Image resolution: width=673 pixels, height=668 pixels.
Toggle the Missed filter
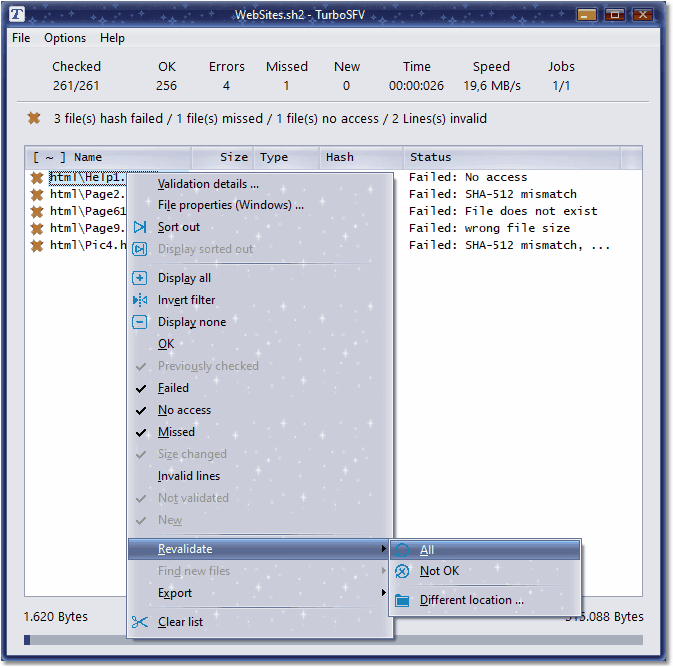(260, 432)
